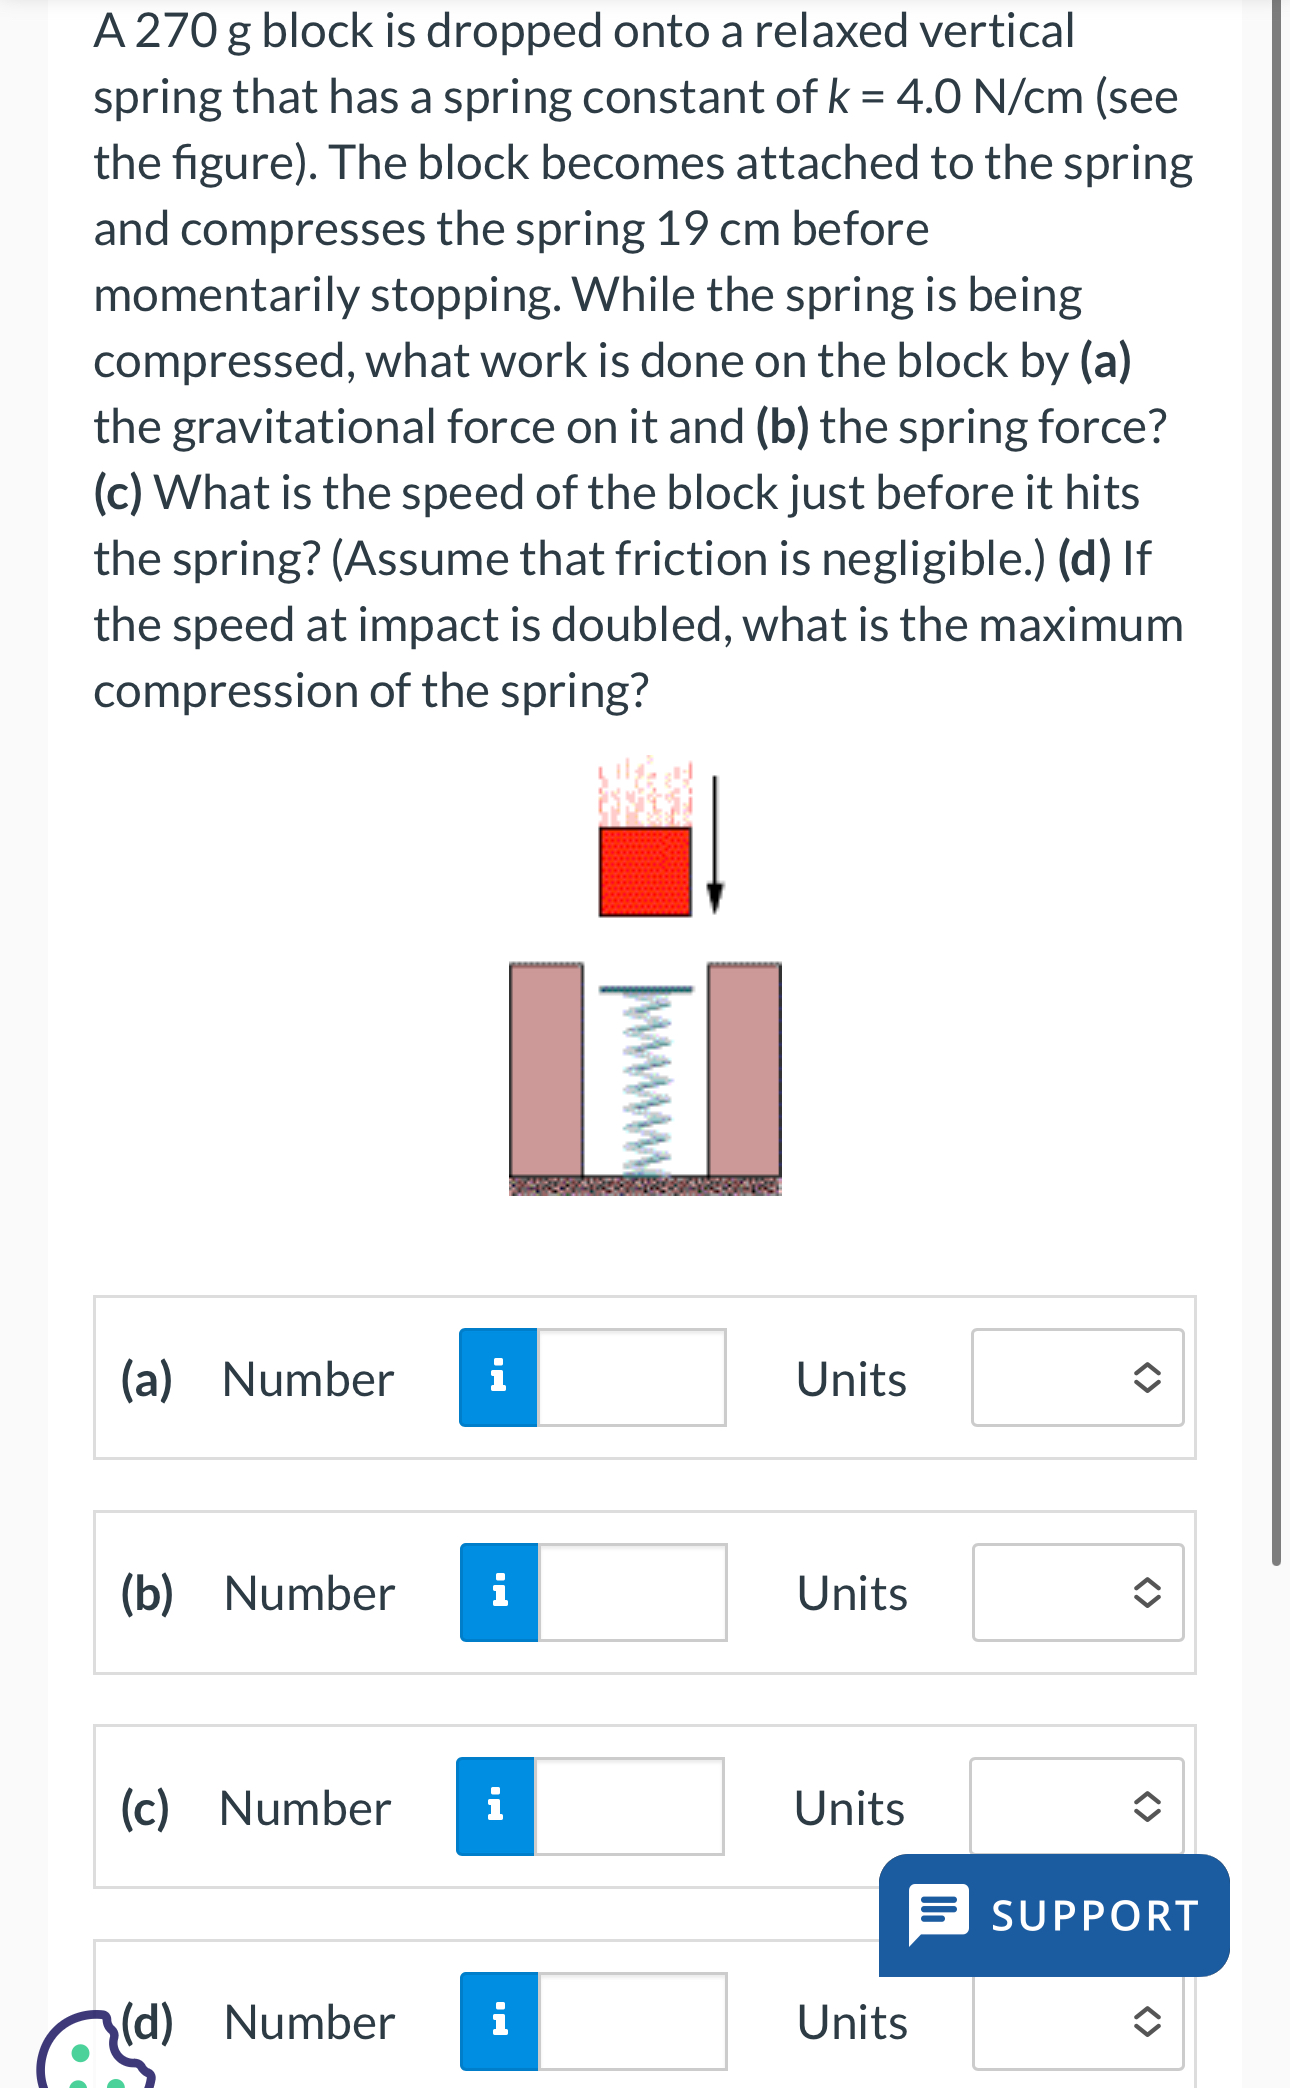
Task: Open the hint icon for part (c) Number
Action: coord(497,1806)
